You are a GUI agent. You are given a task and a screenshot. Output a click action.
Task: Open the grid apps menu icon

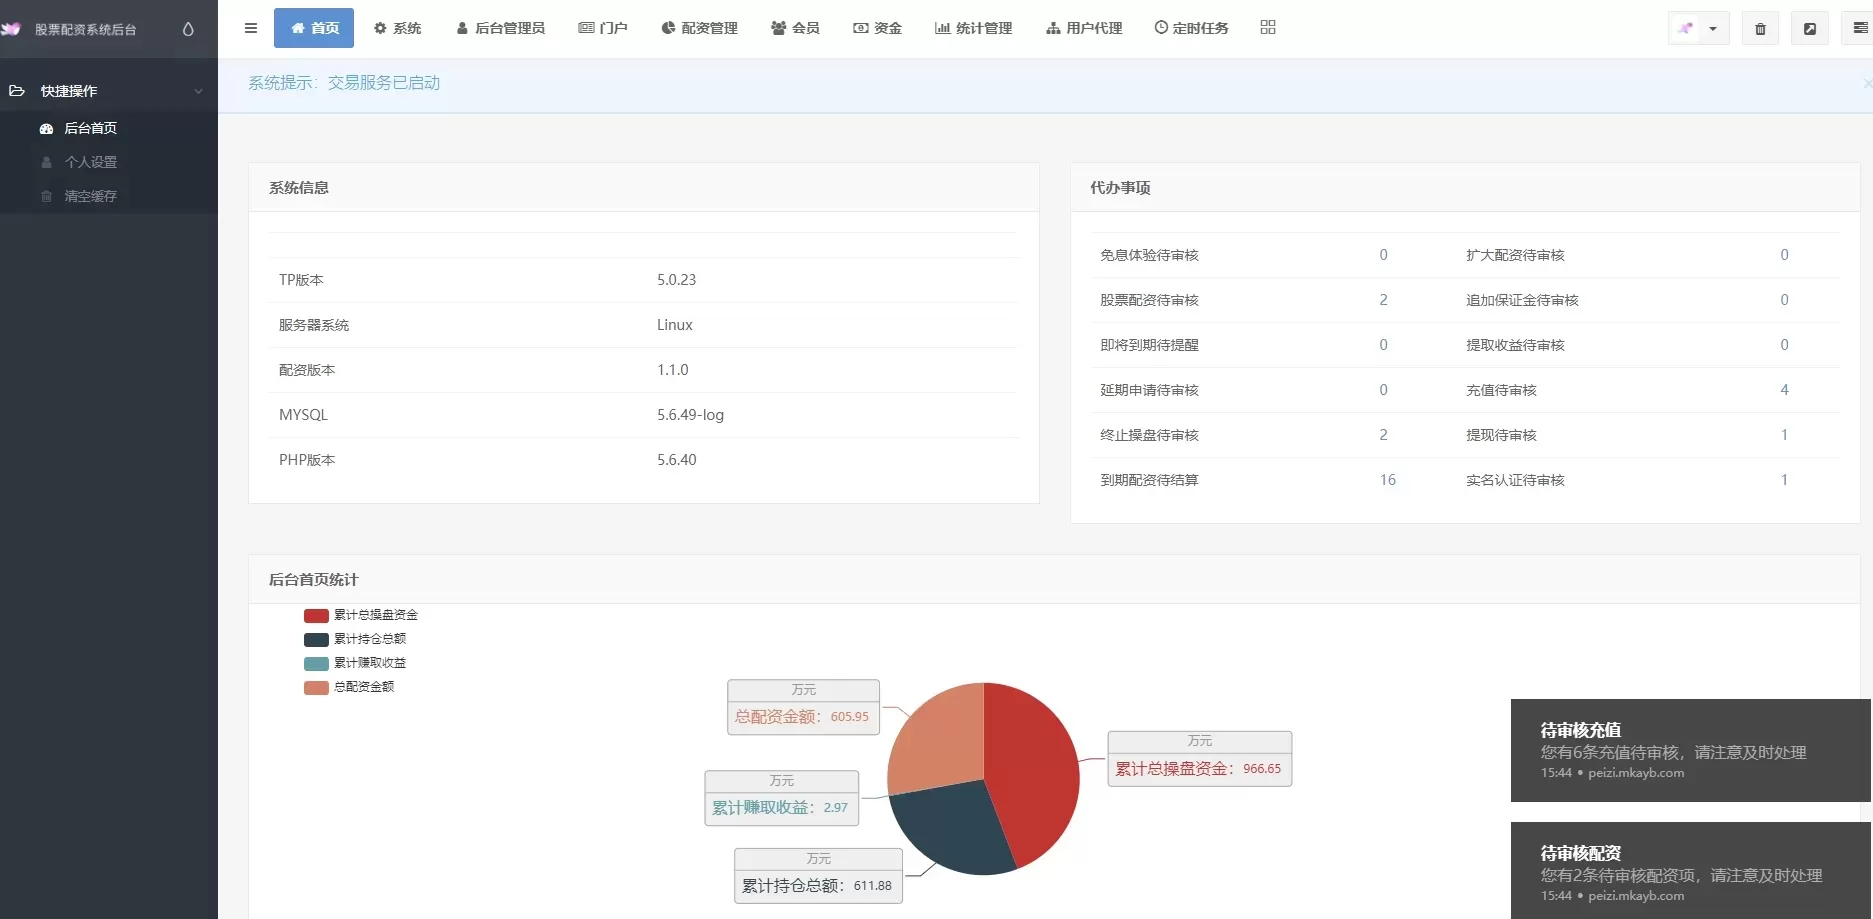coord(1267,28)
